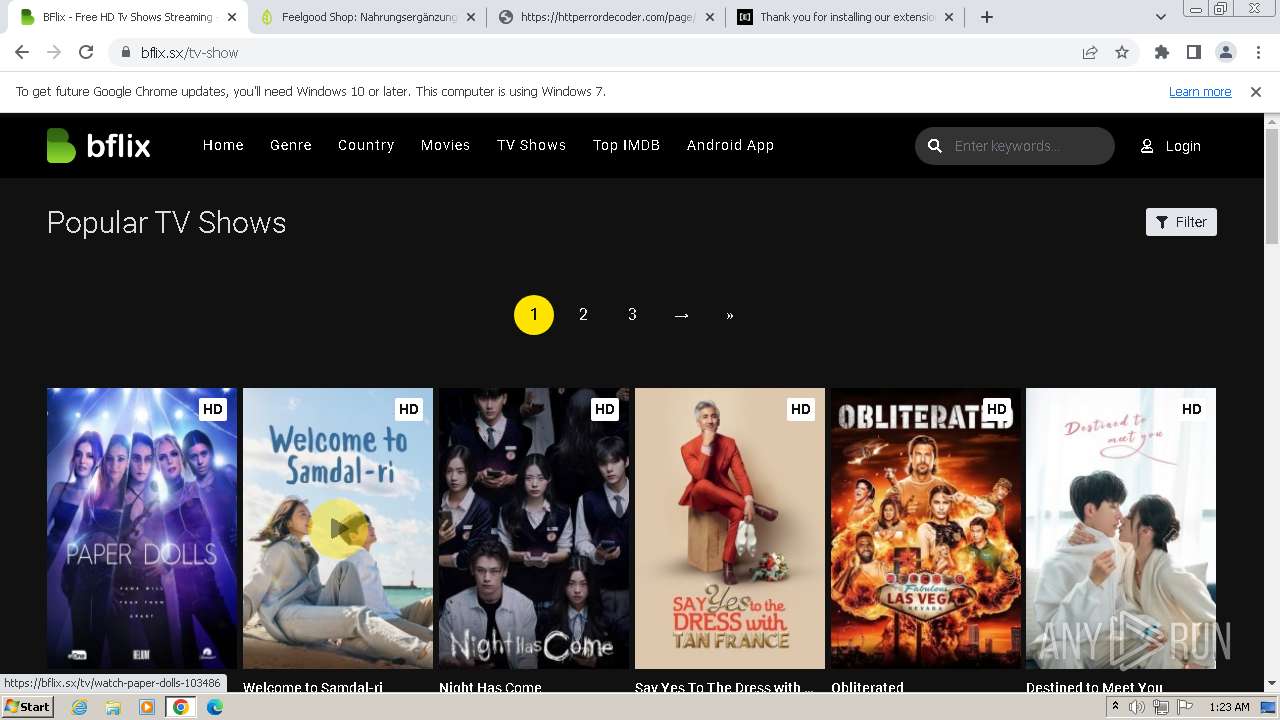Open the Filter options

tap(1181, 222)
